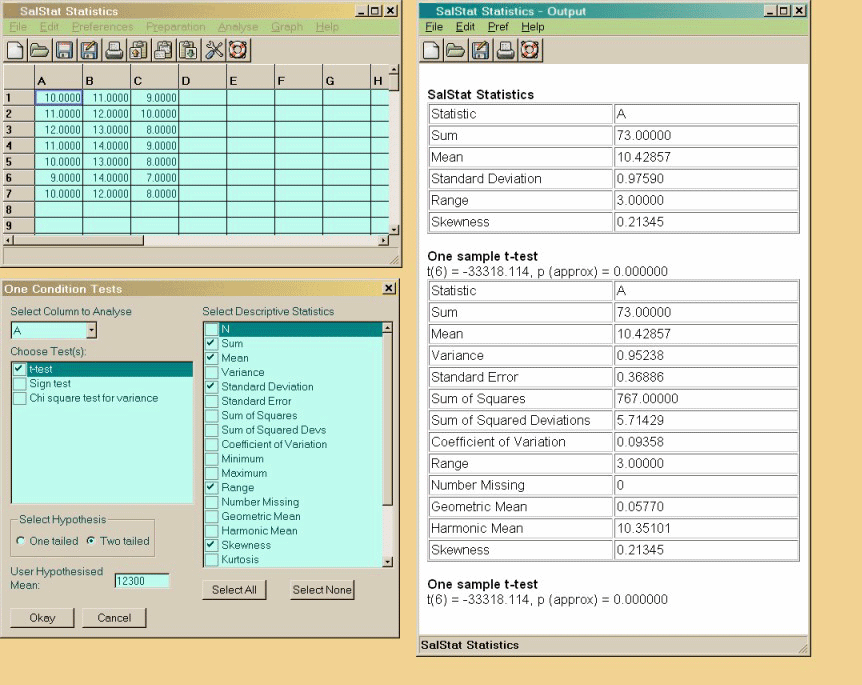Screen dimensions: 862x685
Task: Click Print icon in data window toolbar
Action: (114, 50)
